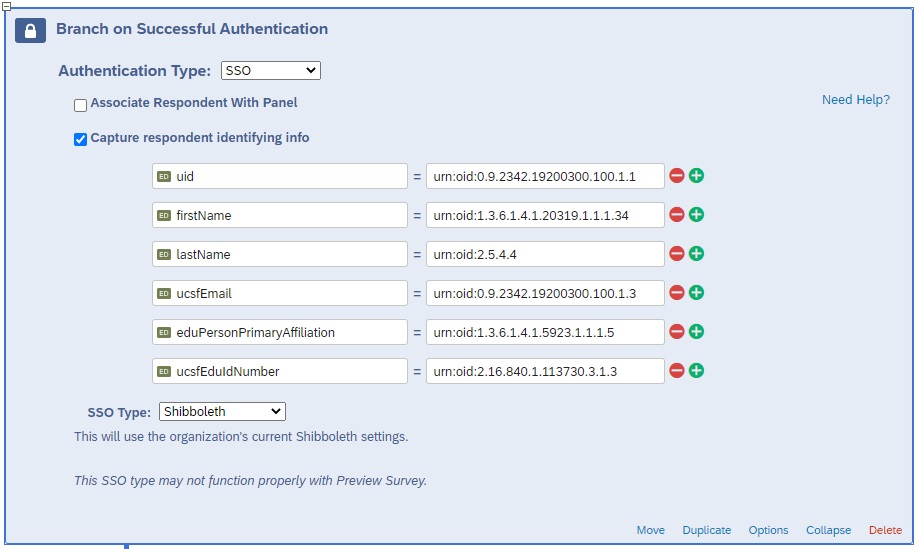
Task: Open the Need Help? link
Action: click(855, 100)
